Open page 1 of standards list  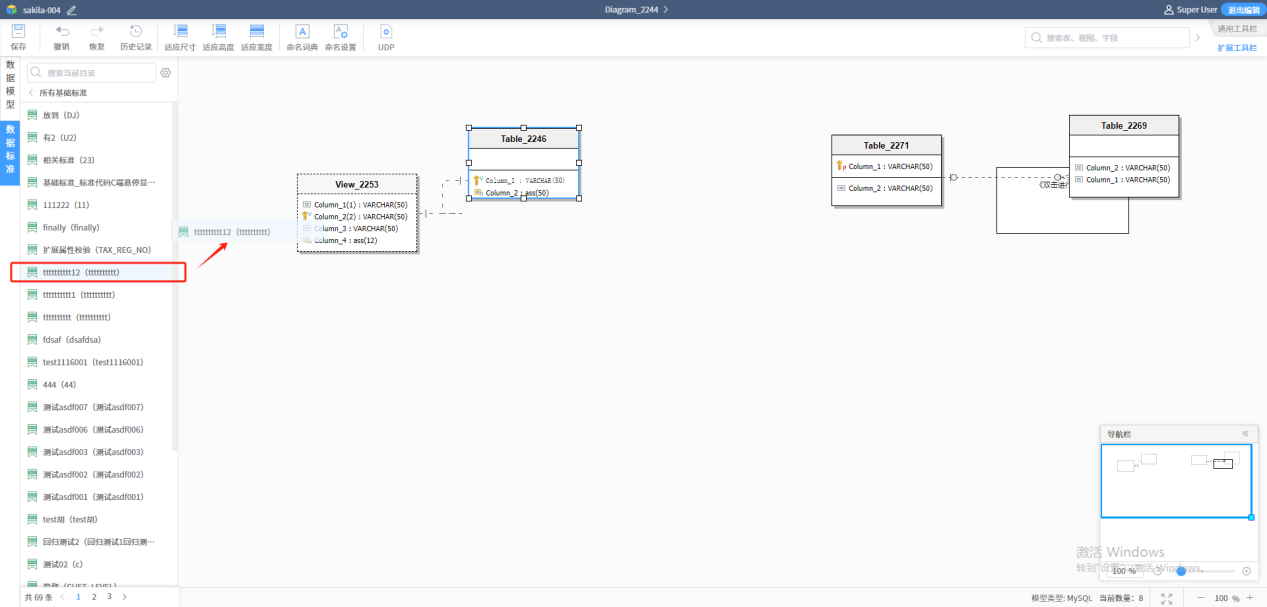pyautogui.click(x=78, y=597)
